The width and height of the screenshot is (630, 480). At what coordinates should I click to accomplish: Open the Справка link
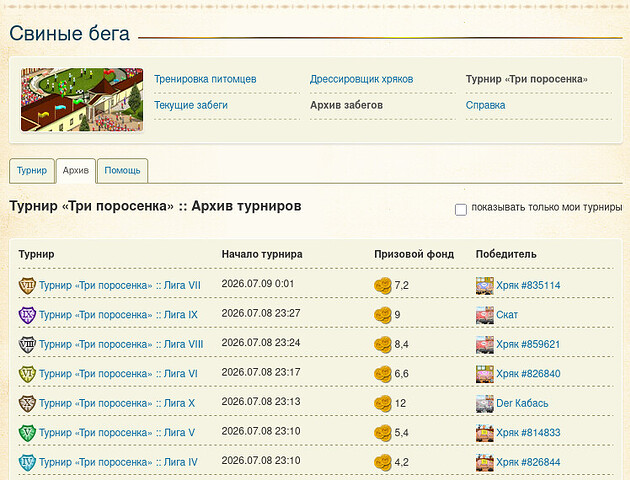(485, 105)
